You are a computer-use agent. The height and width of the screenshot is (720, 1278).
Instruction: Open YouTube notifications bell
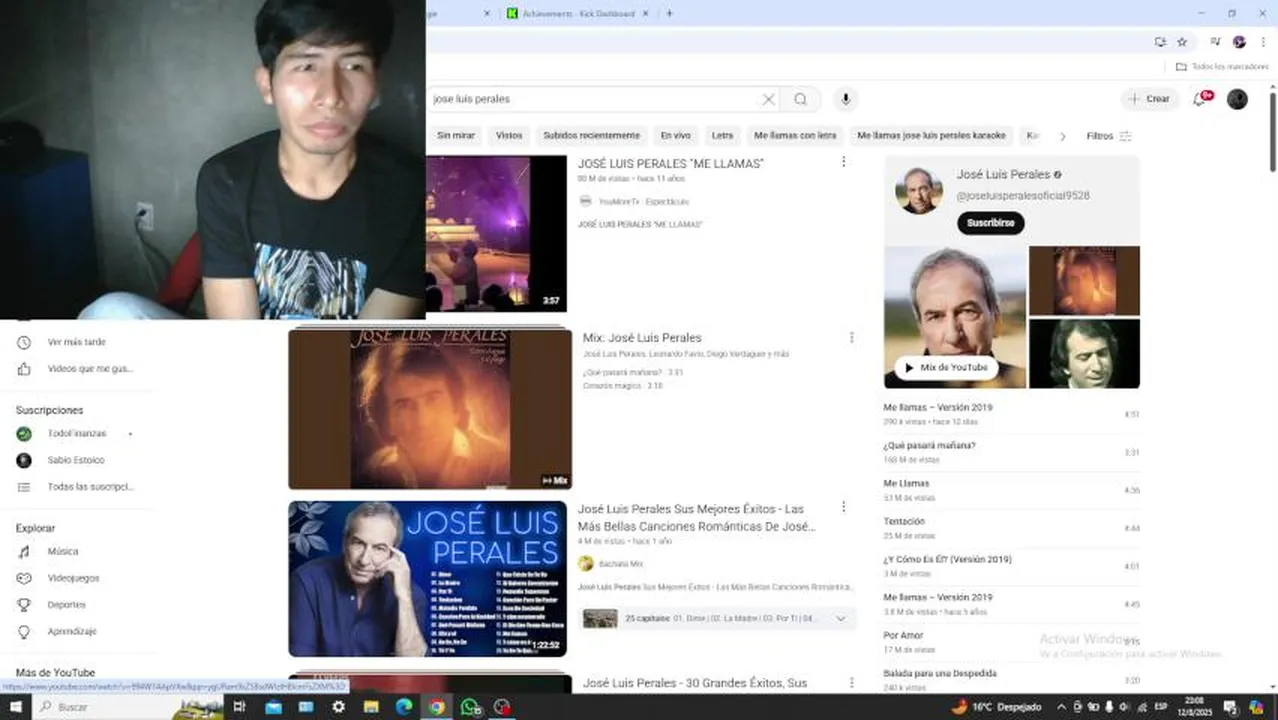click(1201, 98)
